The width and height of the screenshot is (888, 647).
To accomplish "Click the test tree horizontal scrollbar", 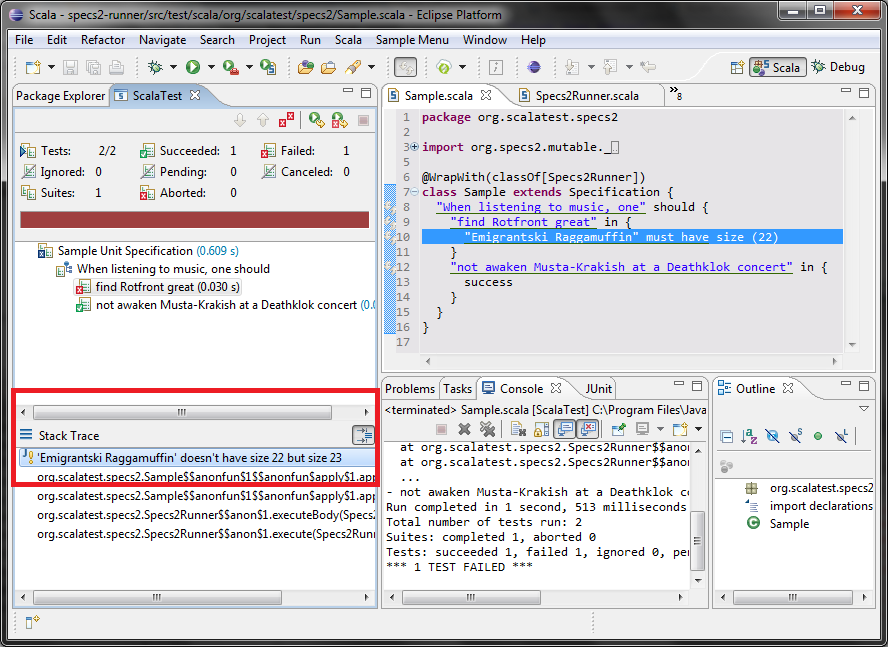I will tap(182, 412).
